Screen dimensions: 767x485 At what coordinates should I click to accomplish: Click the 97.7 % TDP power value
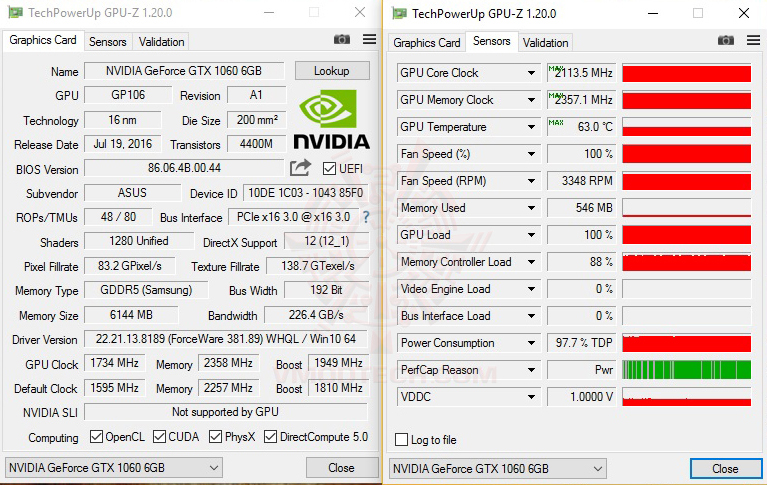(582, 343)
